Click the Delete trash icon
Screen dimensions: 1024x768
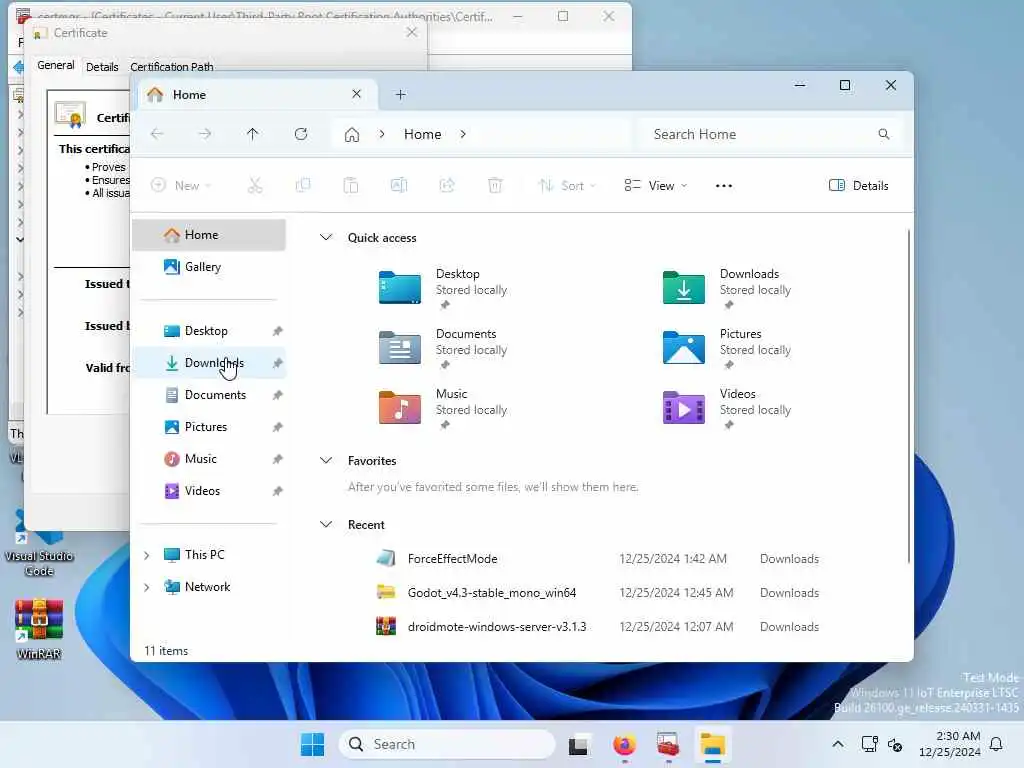pos(495,186)
